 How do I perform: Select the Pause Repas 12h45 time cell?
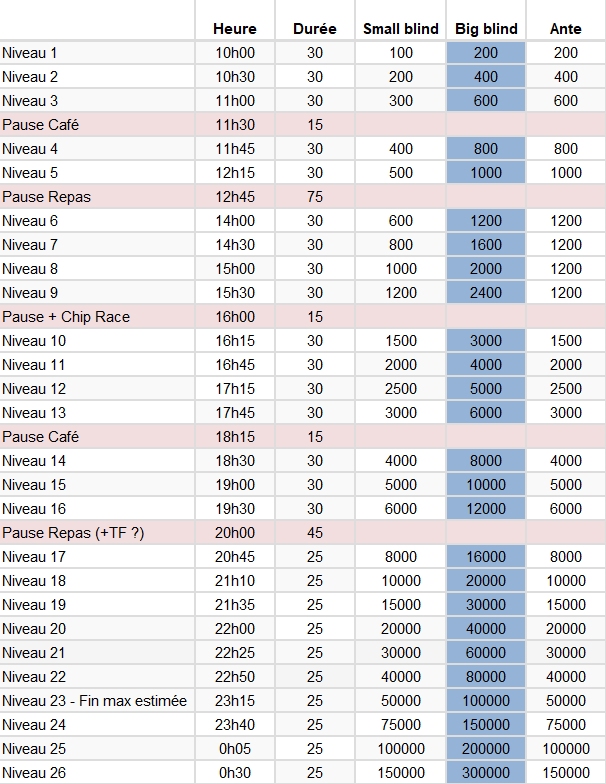click(236, 197)
